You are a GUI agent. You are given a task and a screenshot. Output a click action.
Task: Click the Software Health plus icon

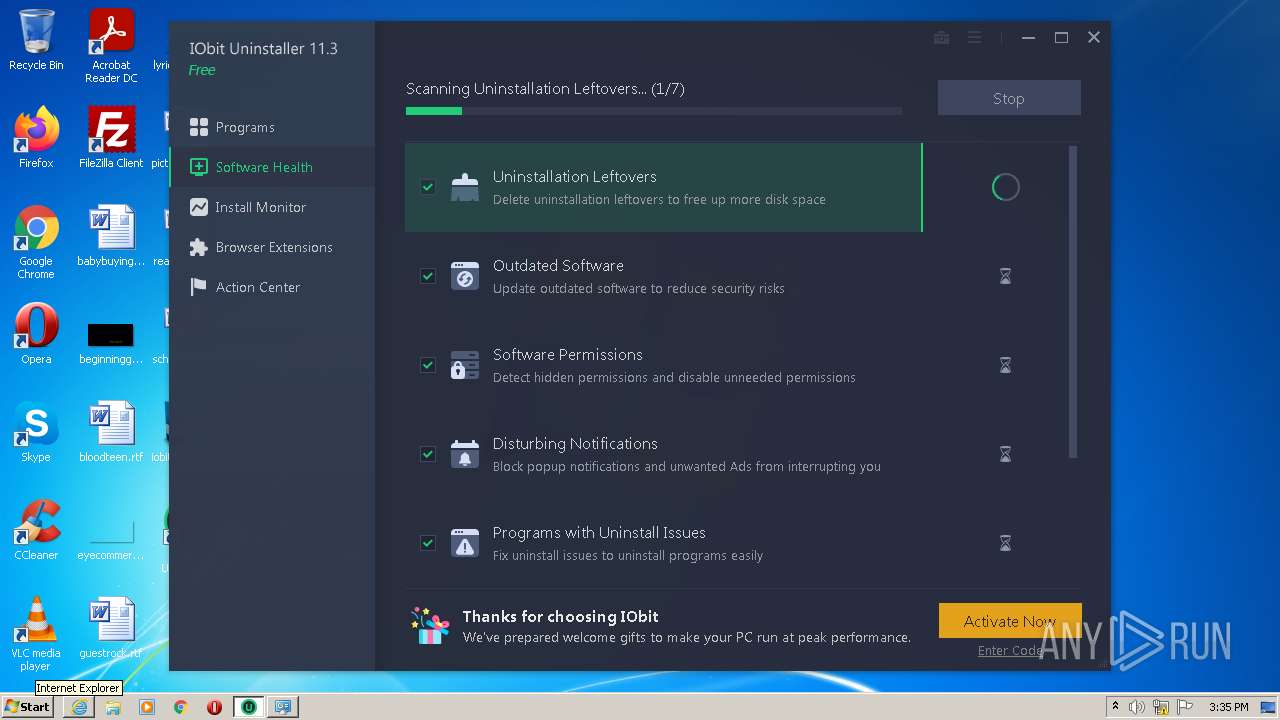[x=198, y=167]
